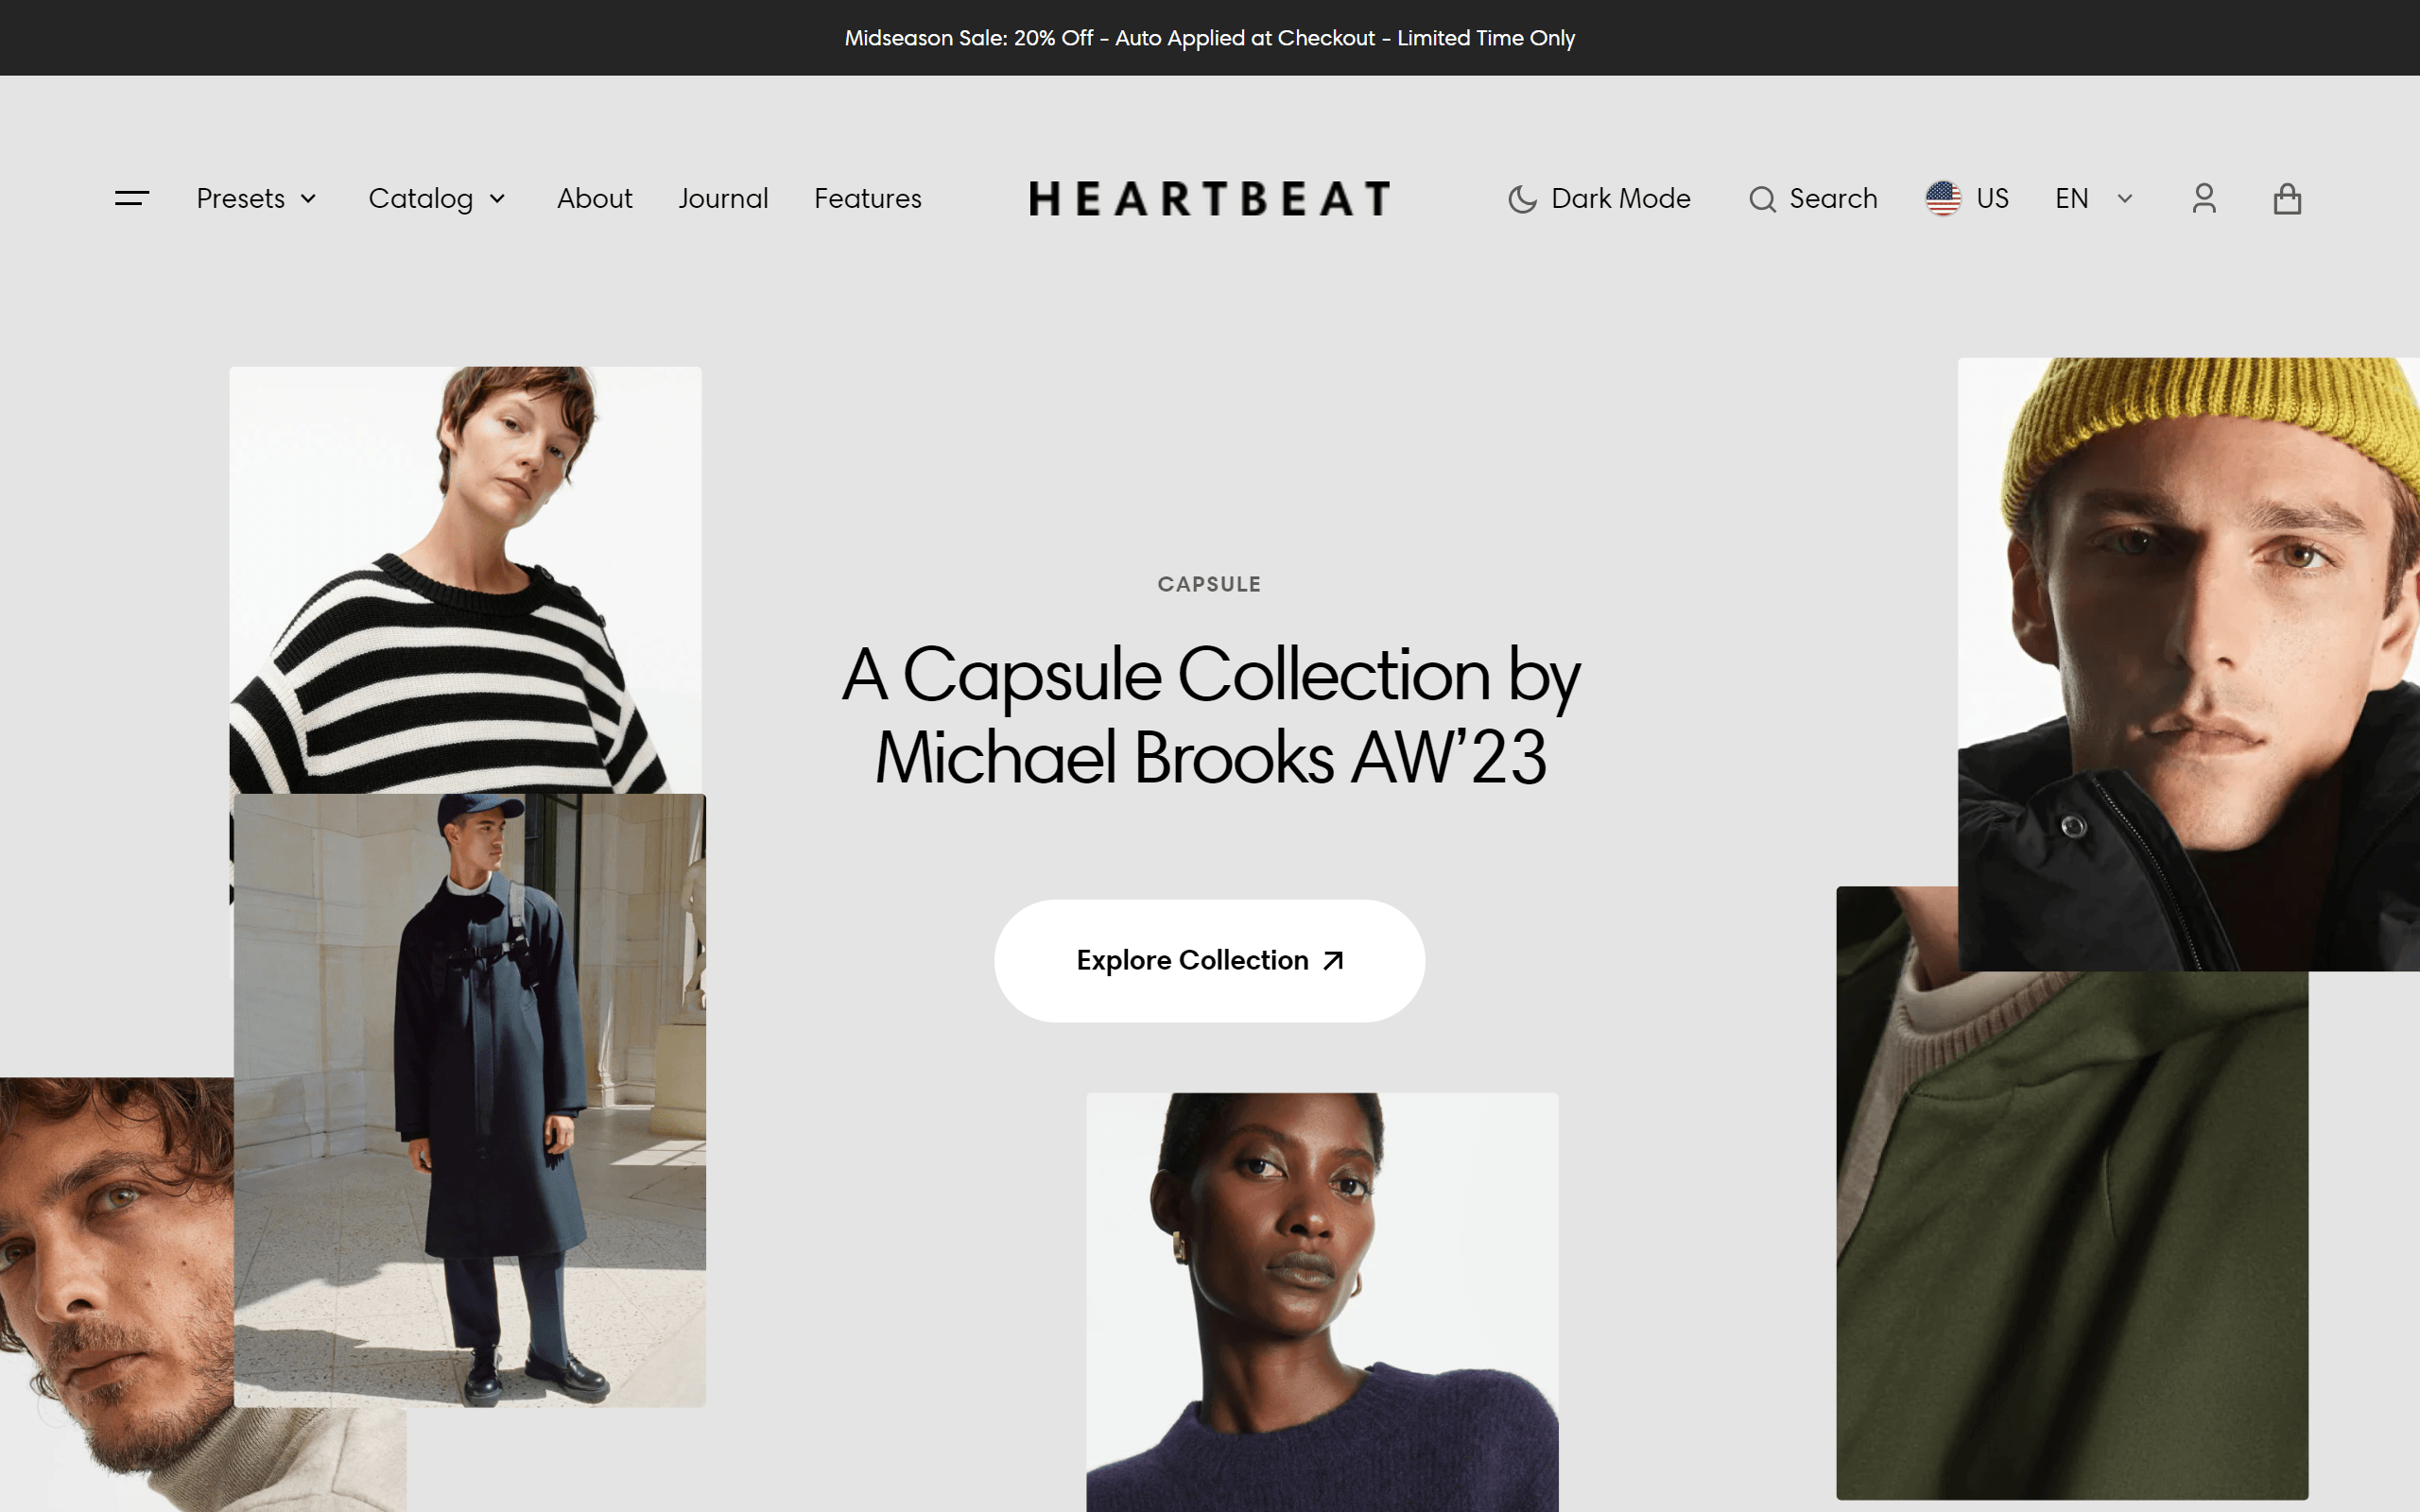Click the magnifying glass search icon
Viewport: 2420px width, 1512px height.
point(1762,199)
